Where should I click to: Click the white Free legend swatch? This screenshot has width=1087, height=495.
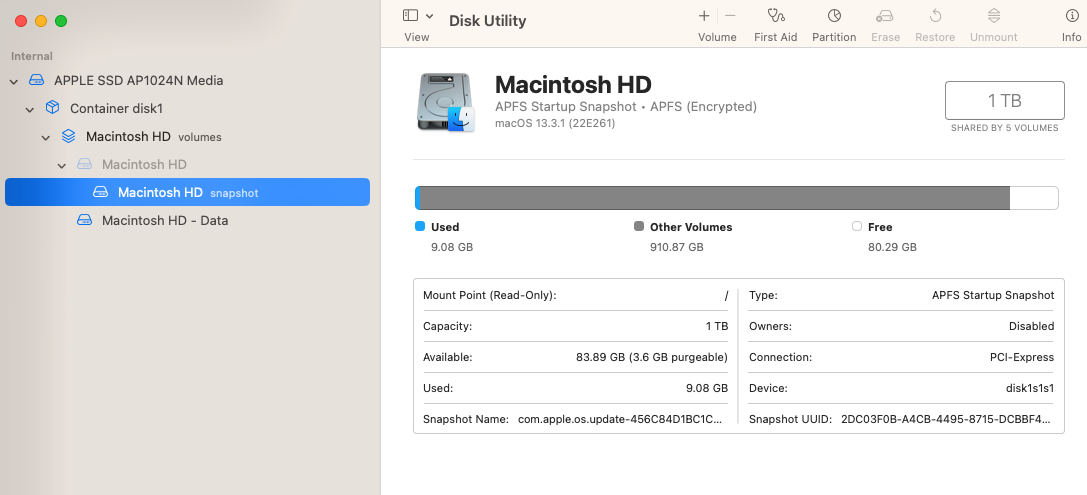pyautogui.click(x=857, y=226)
